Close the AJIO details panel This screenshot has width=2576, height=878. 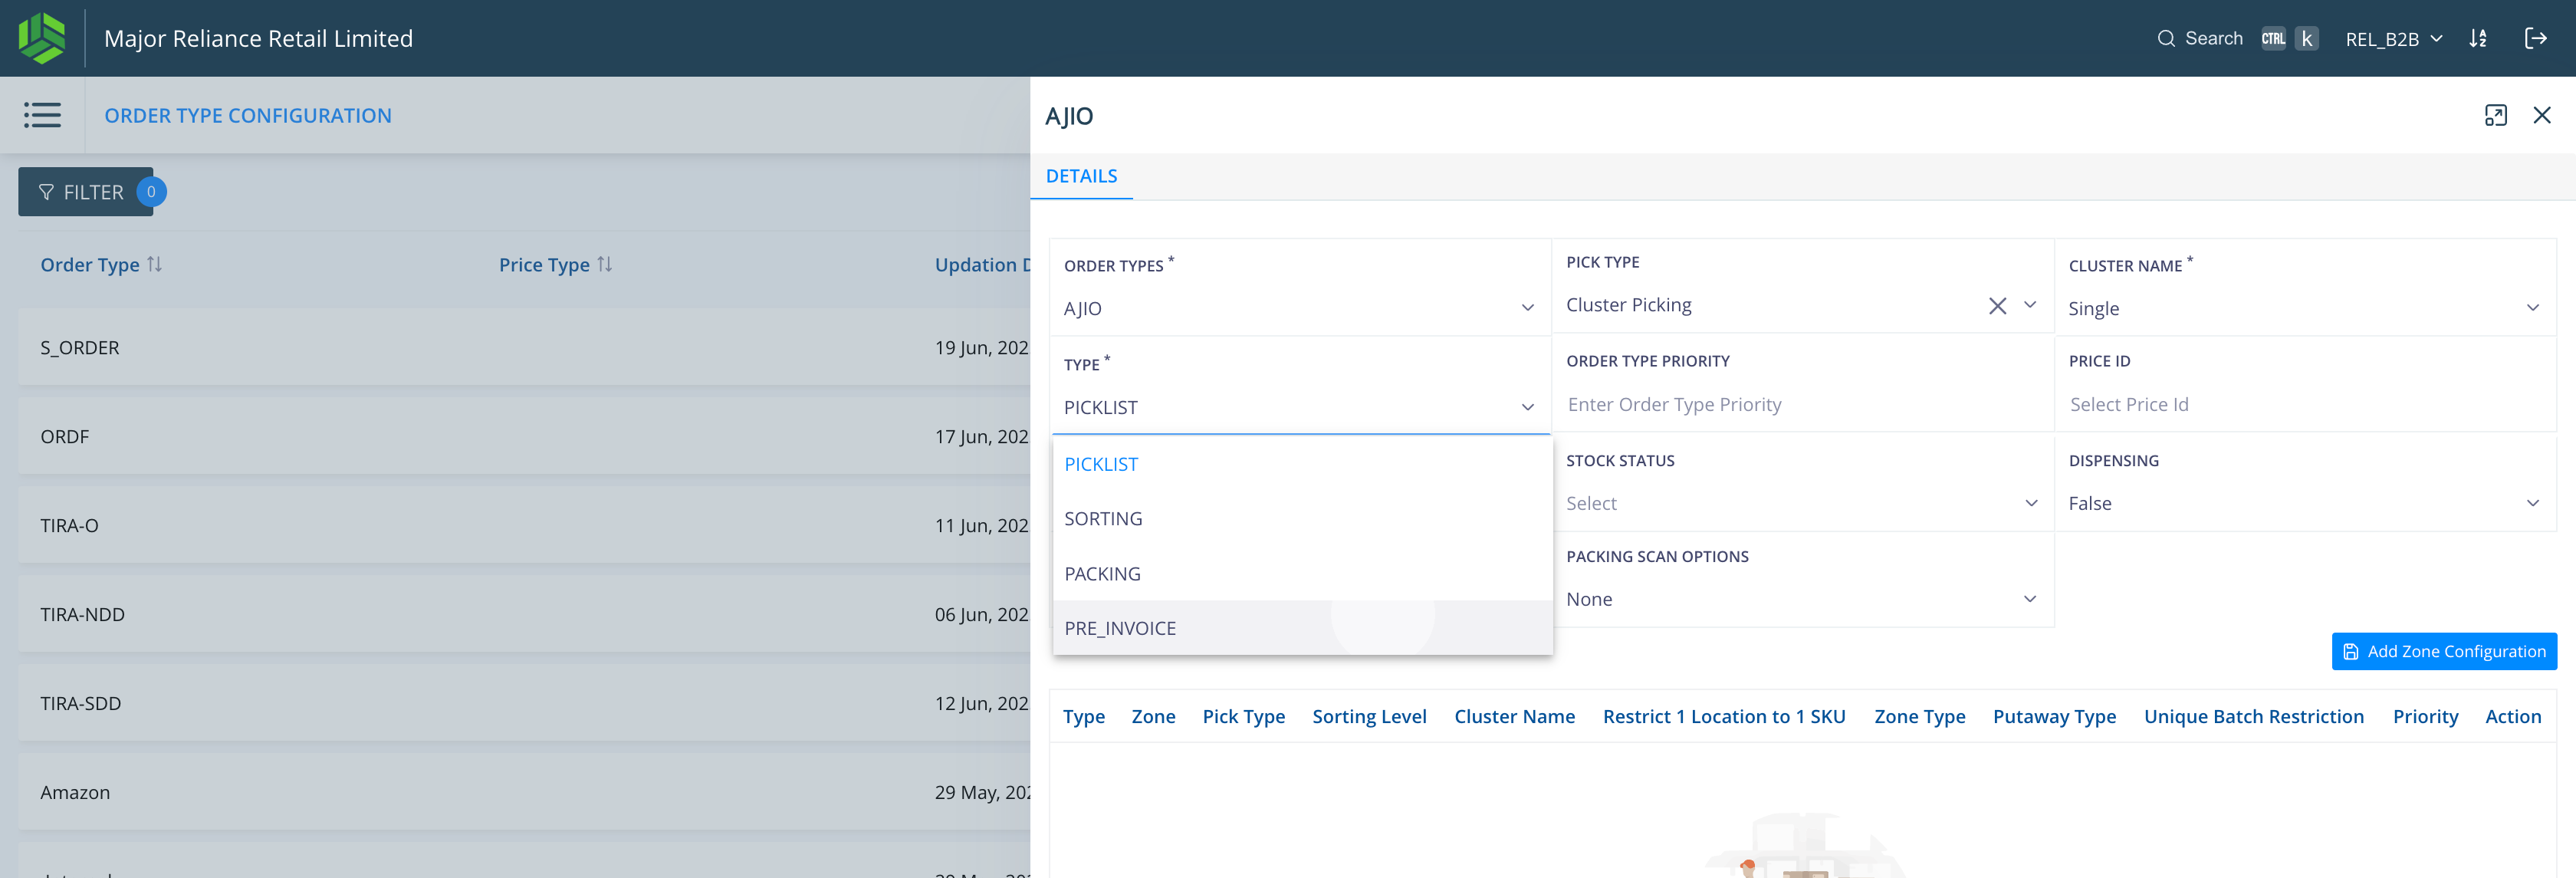(2542, 115)
